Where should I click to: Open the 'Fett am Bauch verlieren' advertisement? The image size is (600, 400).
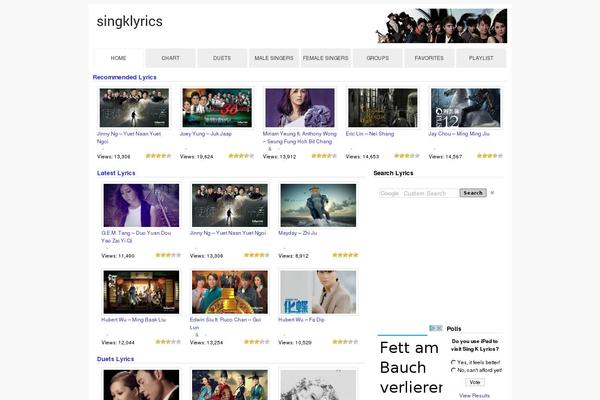(410, 367)
